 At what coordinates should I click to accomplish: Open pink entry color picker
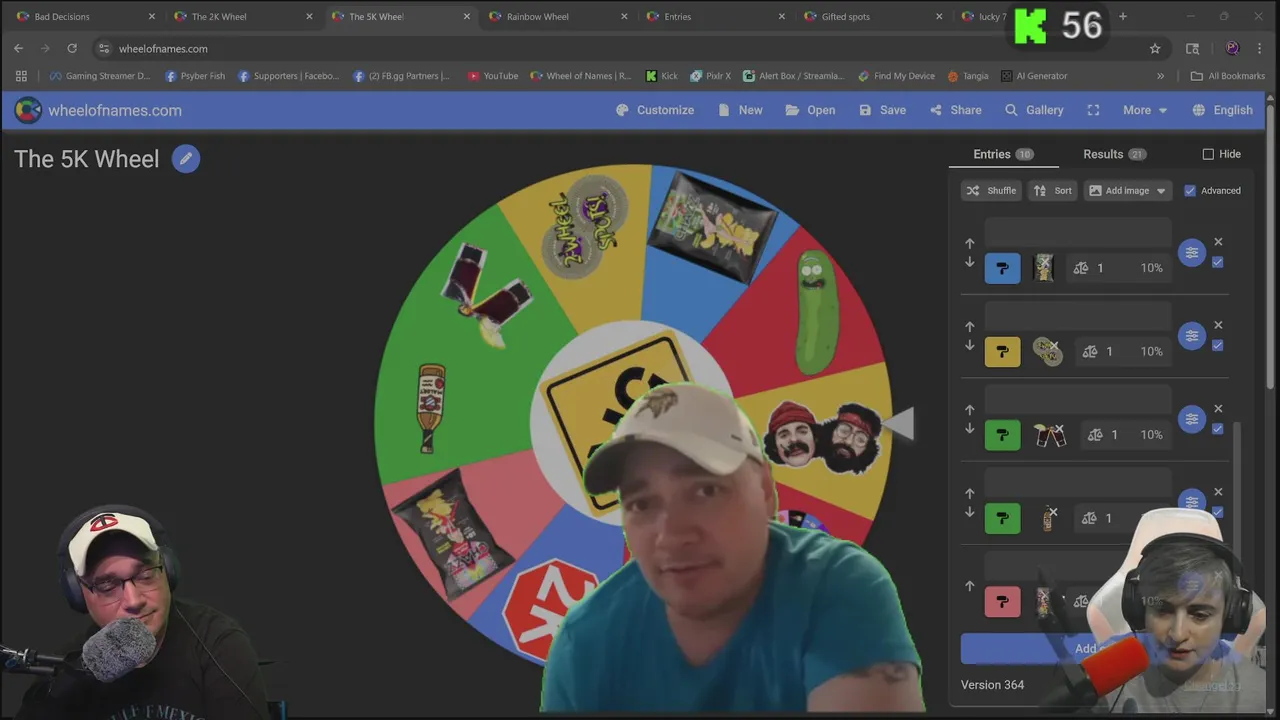tap(1003, 601)
